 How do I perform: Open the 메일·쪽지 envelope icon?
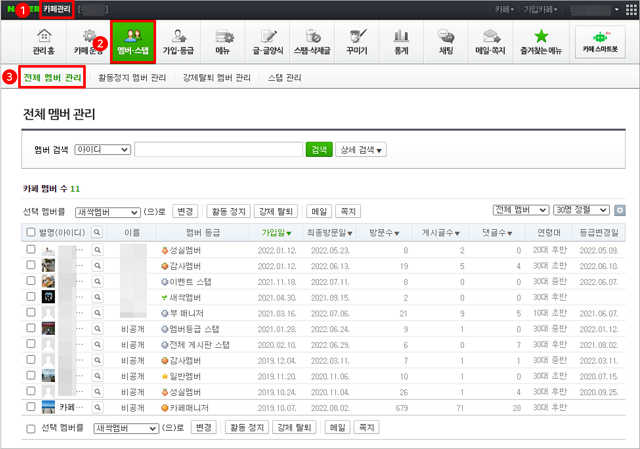coord(491,36)
